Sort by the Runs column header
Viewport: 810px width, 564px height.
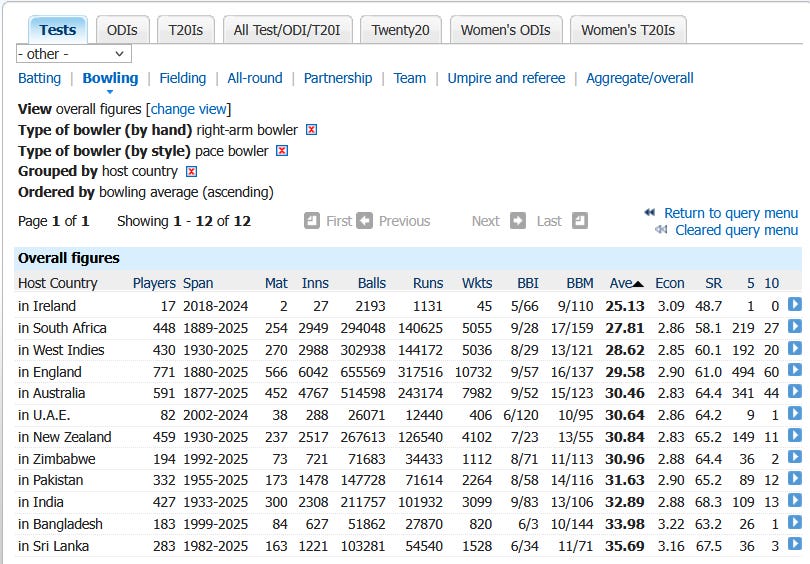[428, 283]
